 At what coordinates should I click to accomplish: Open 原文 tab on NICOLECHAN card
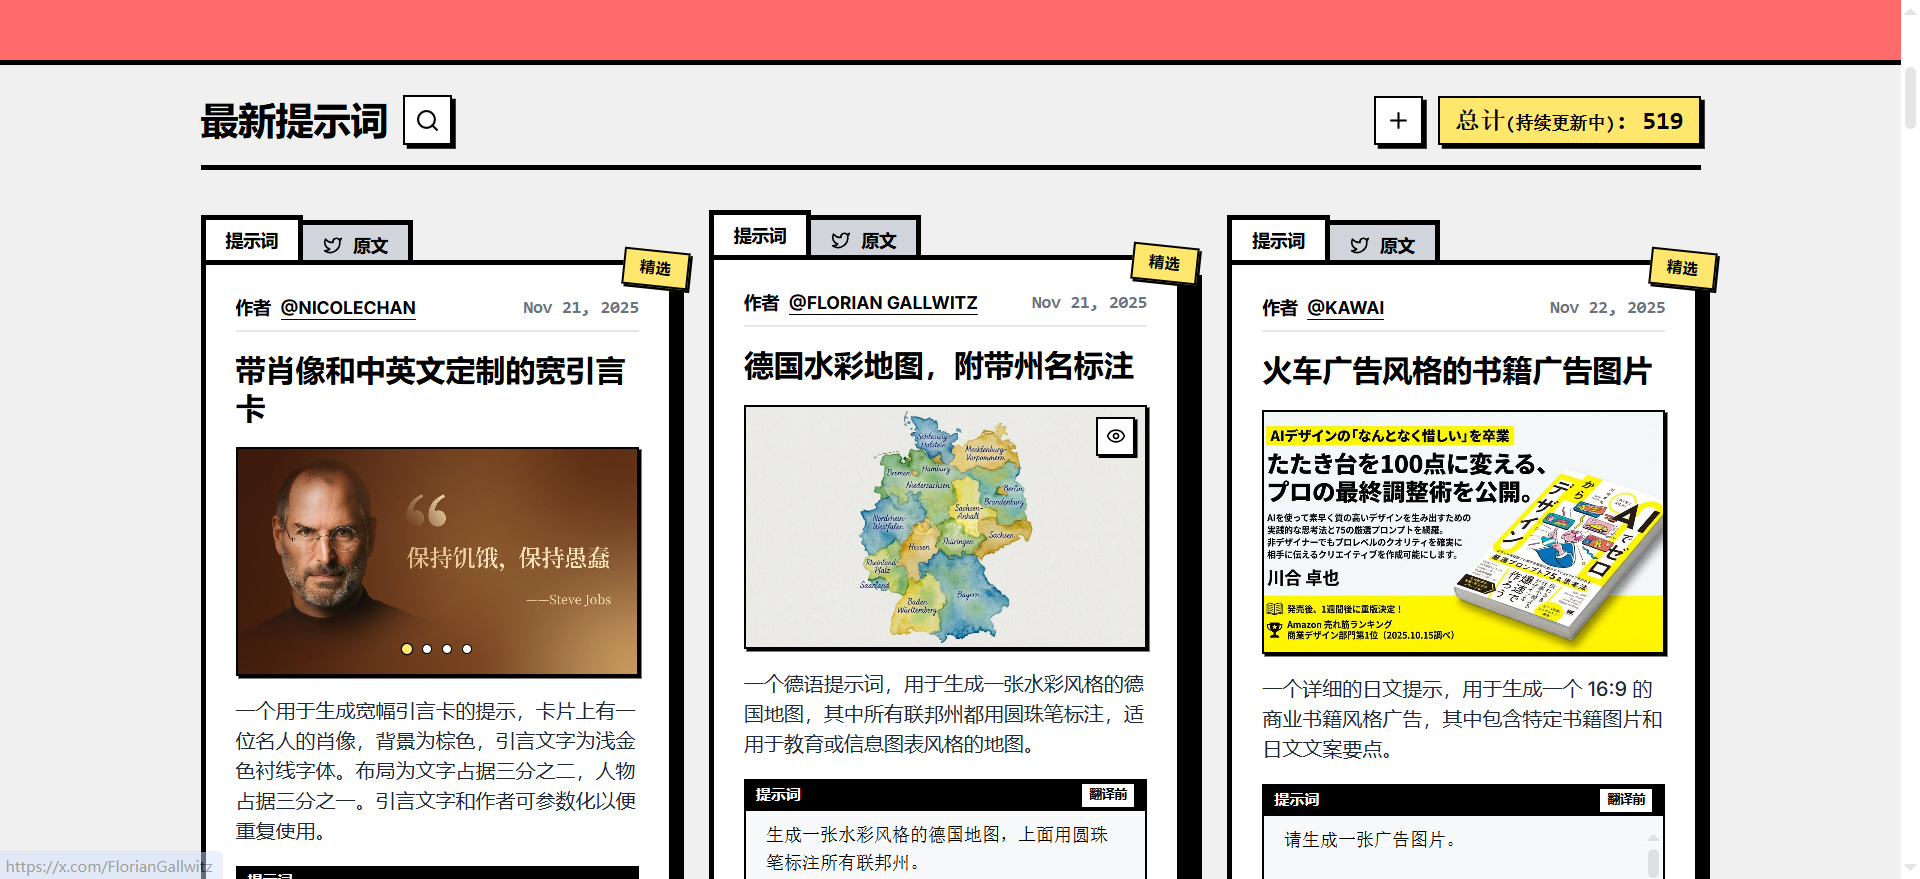tap(356, 245)
